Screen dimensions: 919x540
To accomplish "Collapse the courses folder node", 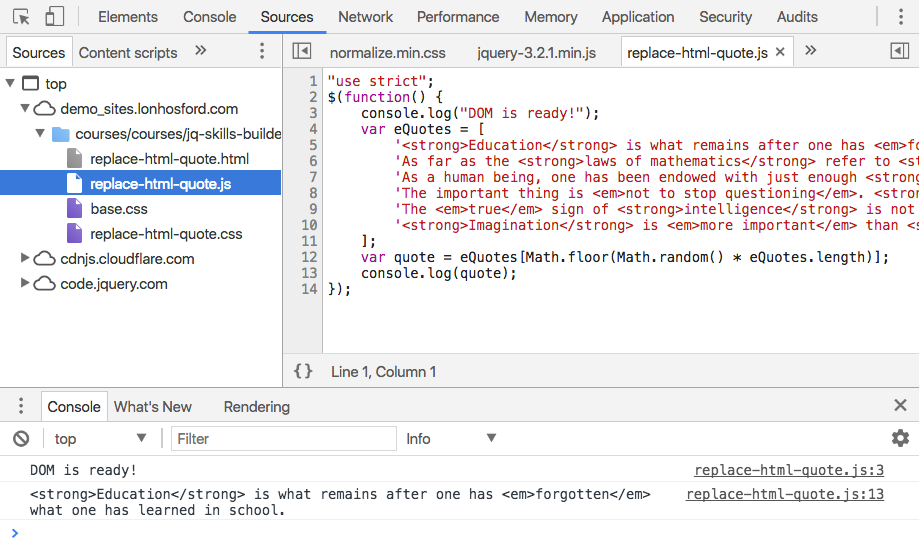I will point(40,134).
